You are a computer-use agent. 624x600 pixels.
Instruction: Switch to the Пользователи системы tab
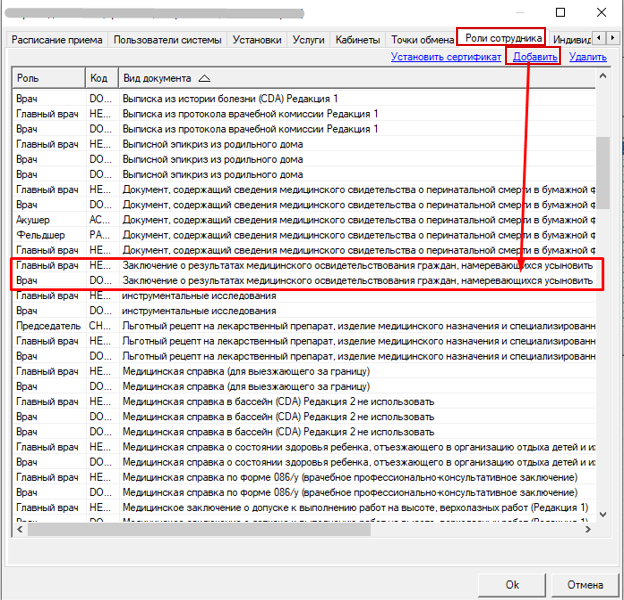click(167, 40)
